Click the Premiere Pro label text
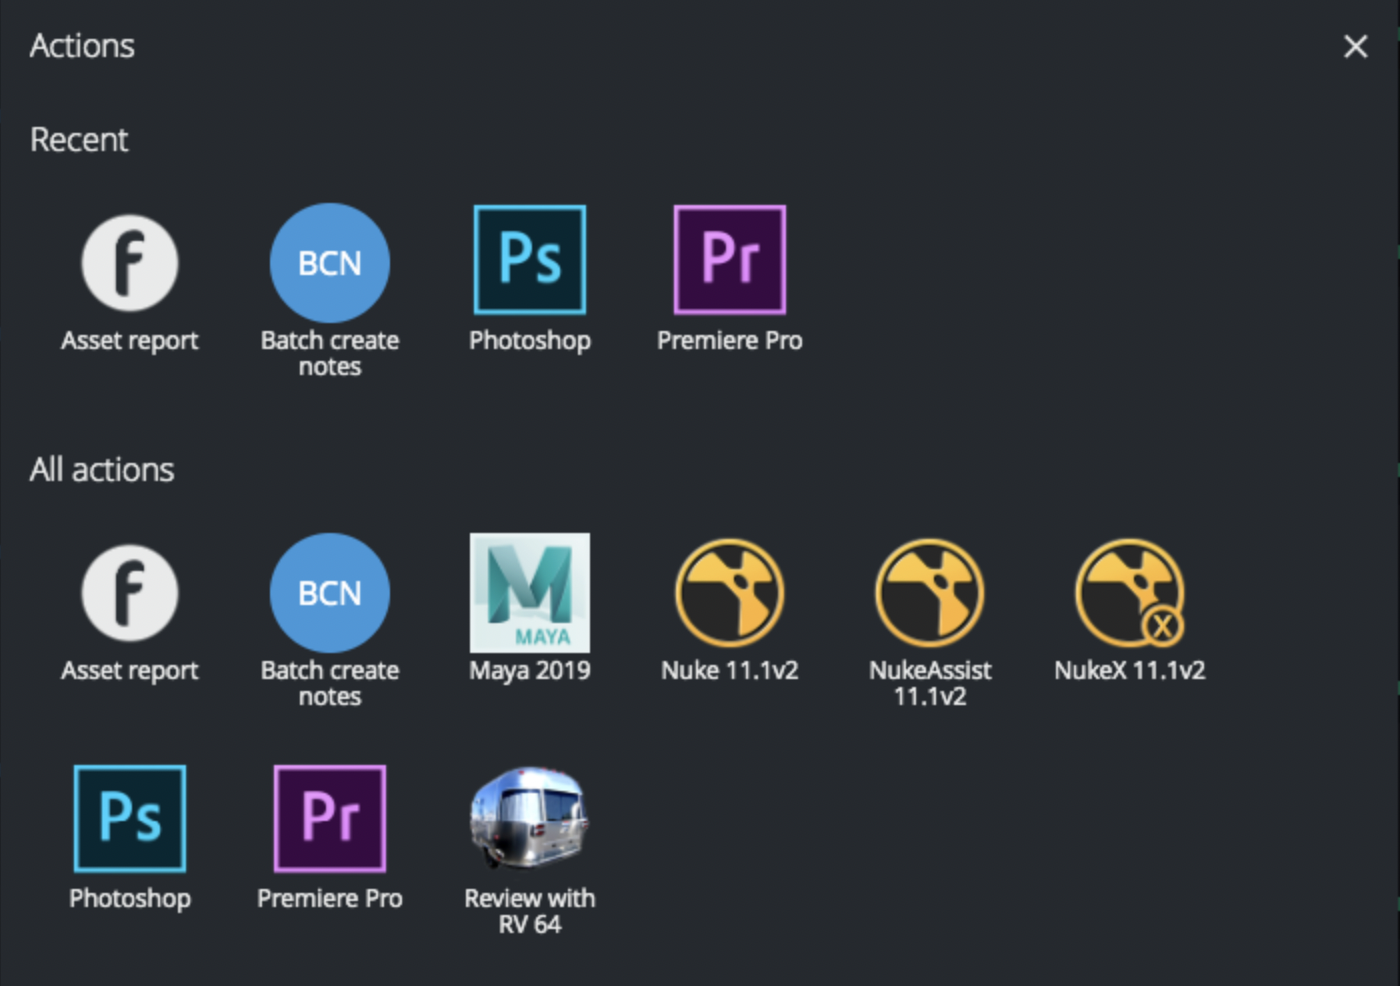The image size is (1400, 986). (x=729, y=340)
